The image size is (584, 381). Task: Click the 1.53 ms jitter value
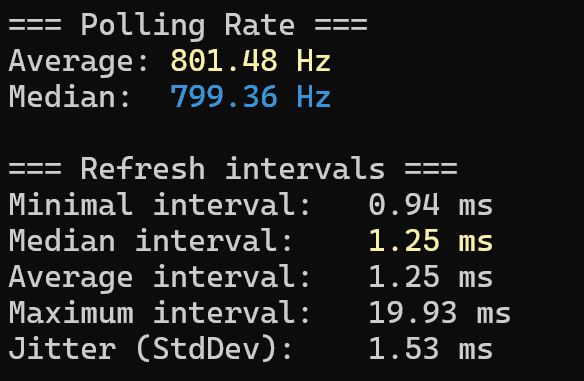click(x=431, y=349)
